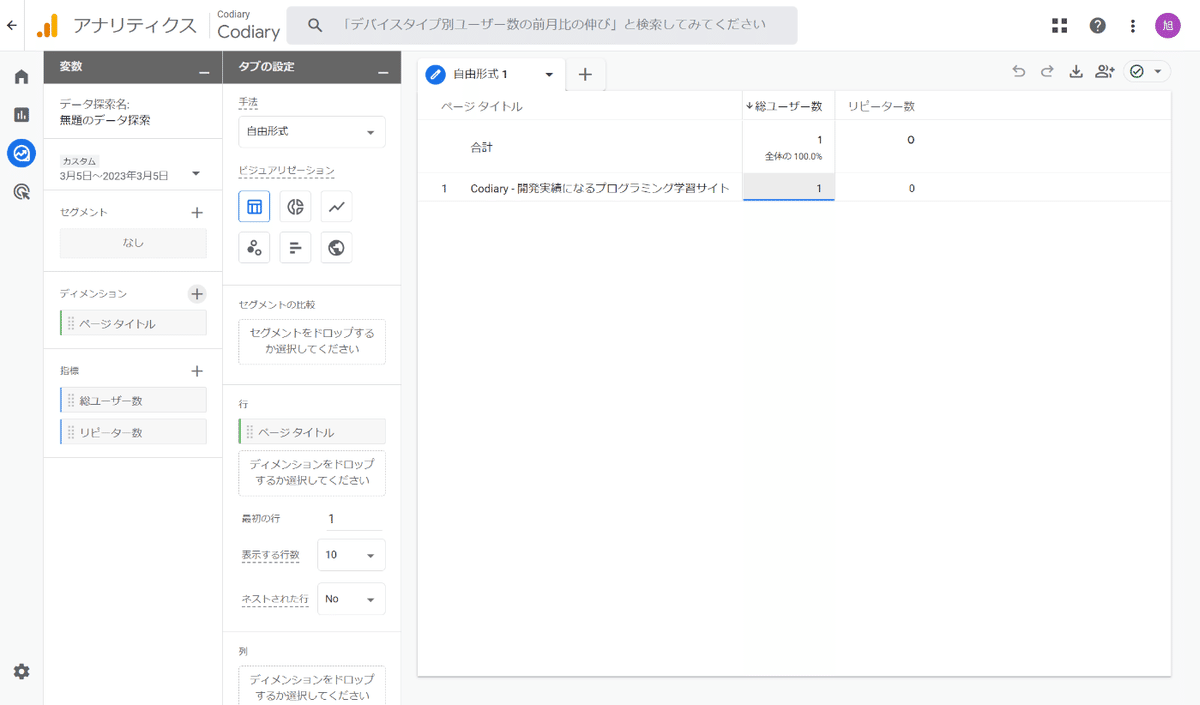Click the 総ユーザー数 metric chip

coord(133,400)
